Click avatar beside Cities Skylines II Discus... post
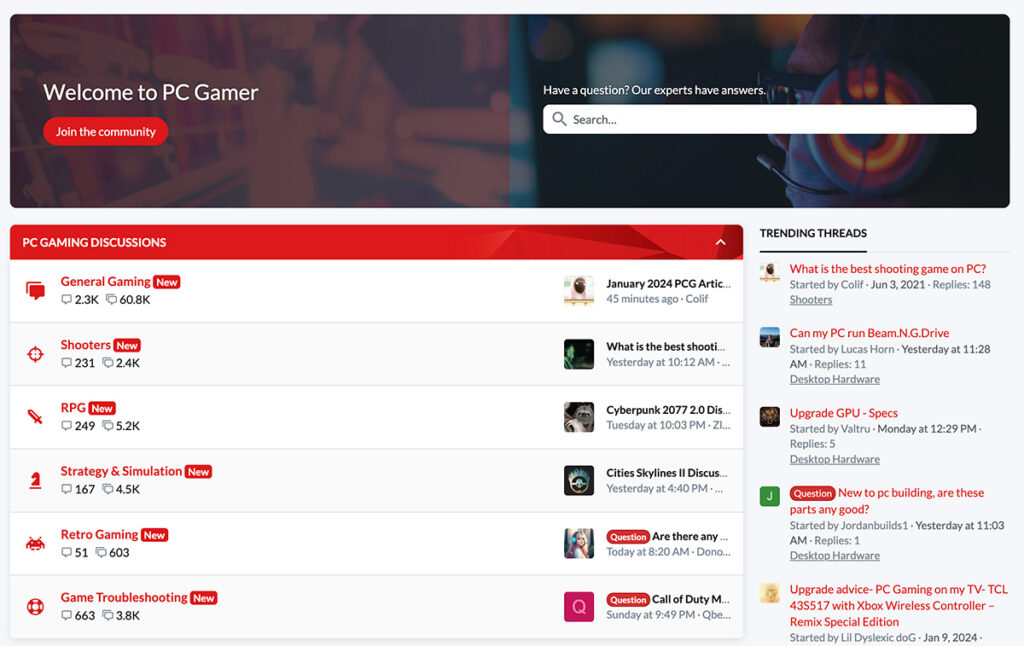Screen dimensions: 1024x646 click(x=579, y=480)
